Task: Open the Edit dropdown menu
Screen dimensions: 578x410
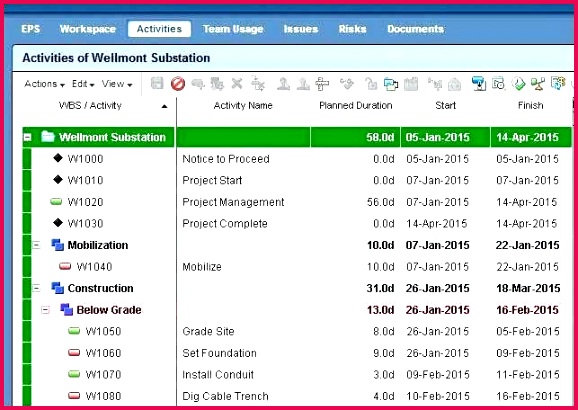Action: coord(83,84)
